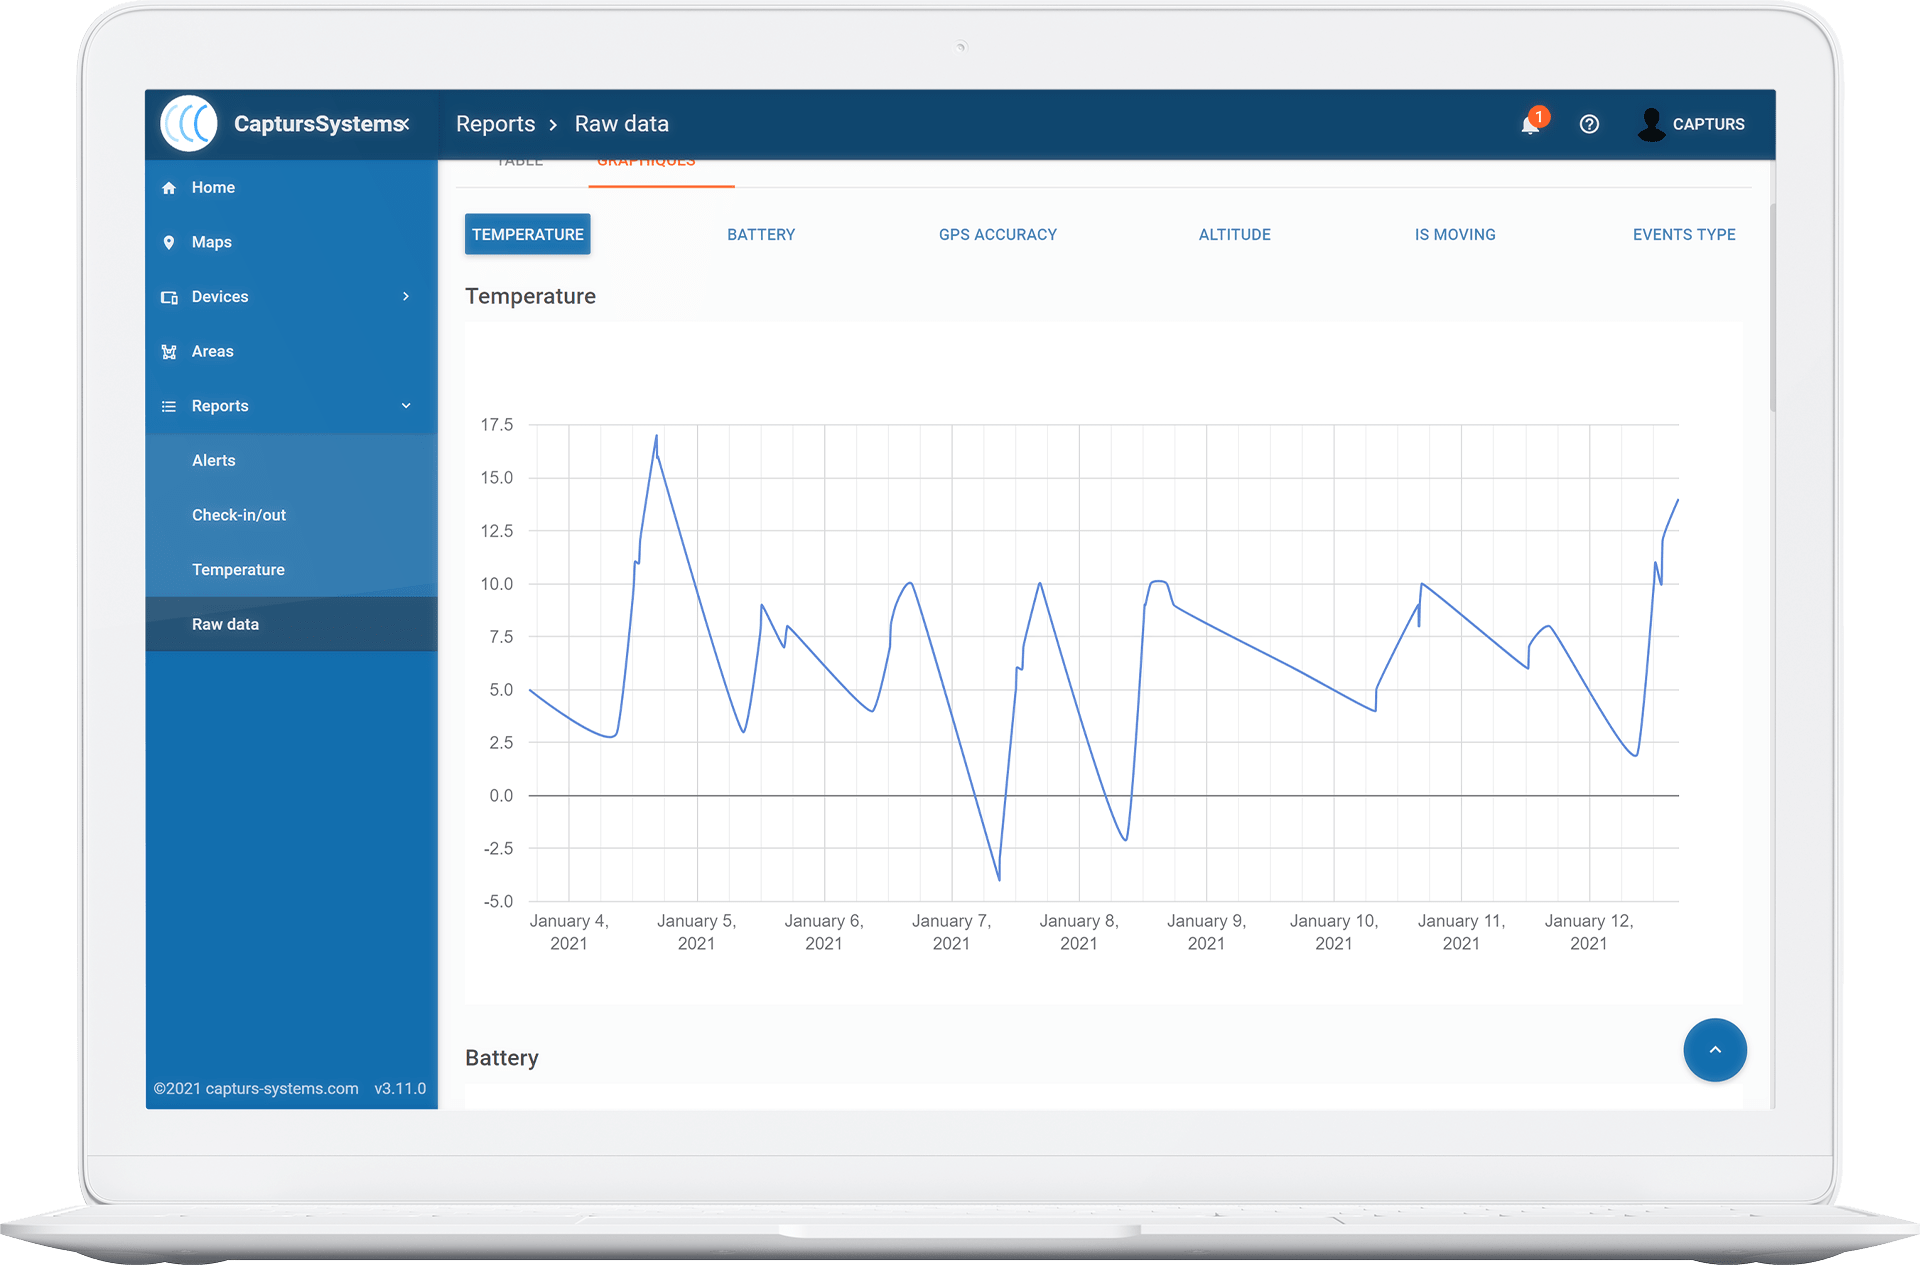This screenshot has width=1920, height=1265.
Task: Click the TEMPERATURE button
Action: [x=528, y=234]
